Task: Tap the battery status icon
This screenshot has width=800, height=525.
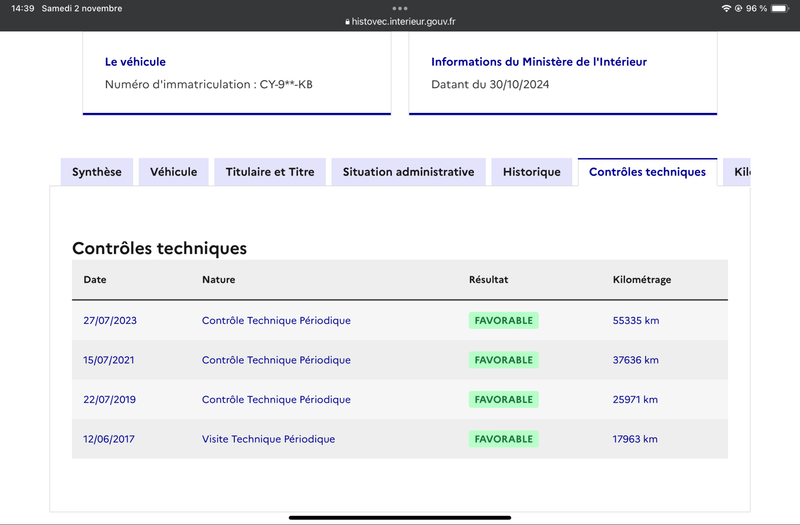Action: [x=780, y=8]
